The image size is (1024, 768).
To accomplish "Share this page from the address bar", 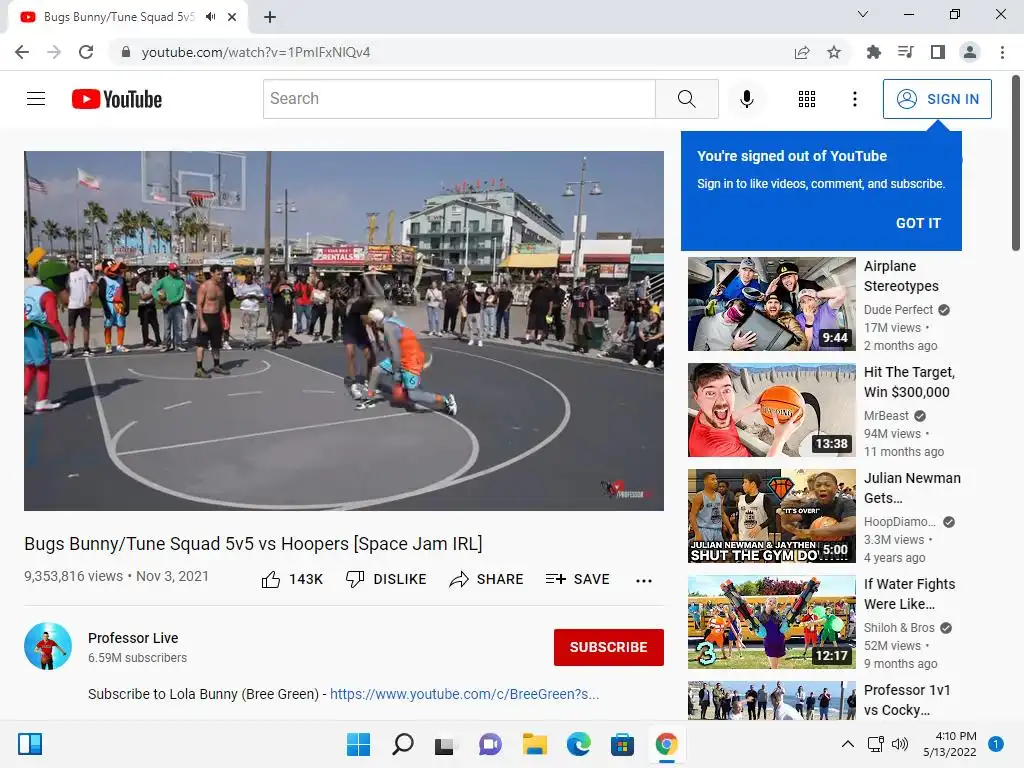I will pyautogui.click(x=802, y=52).
